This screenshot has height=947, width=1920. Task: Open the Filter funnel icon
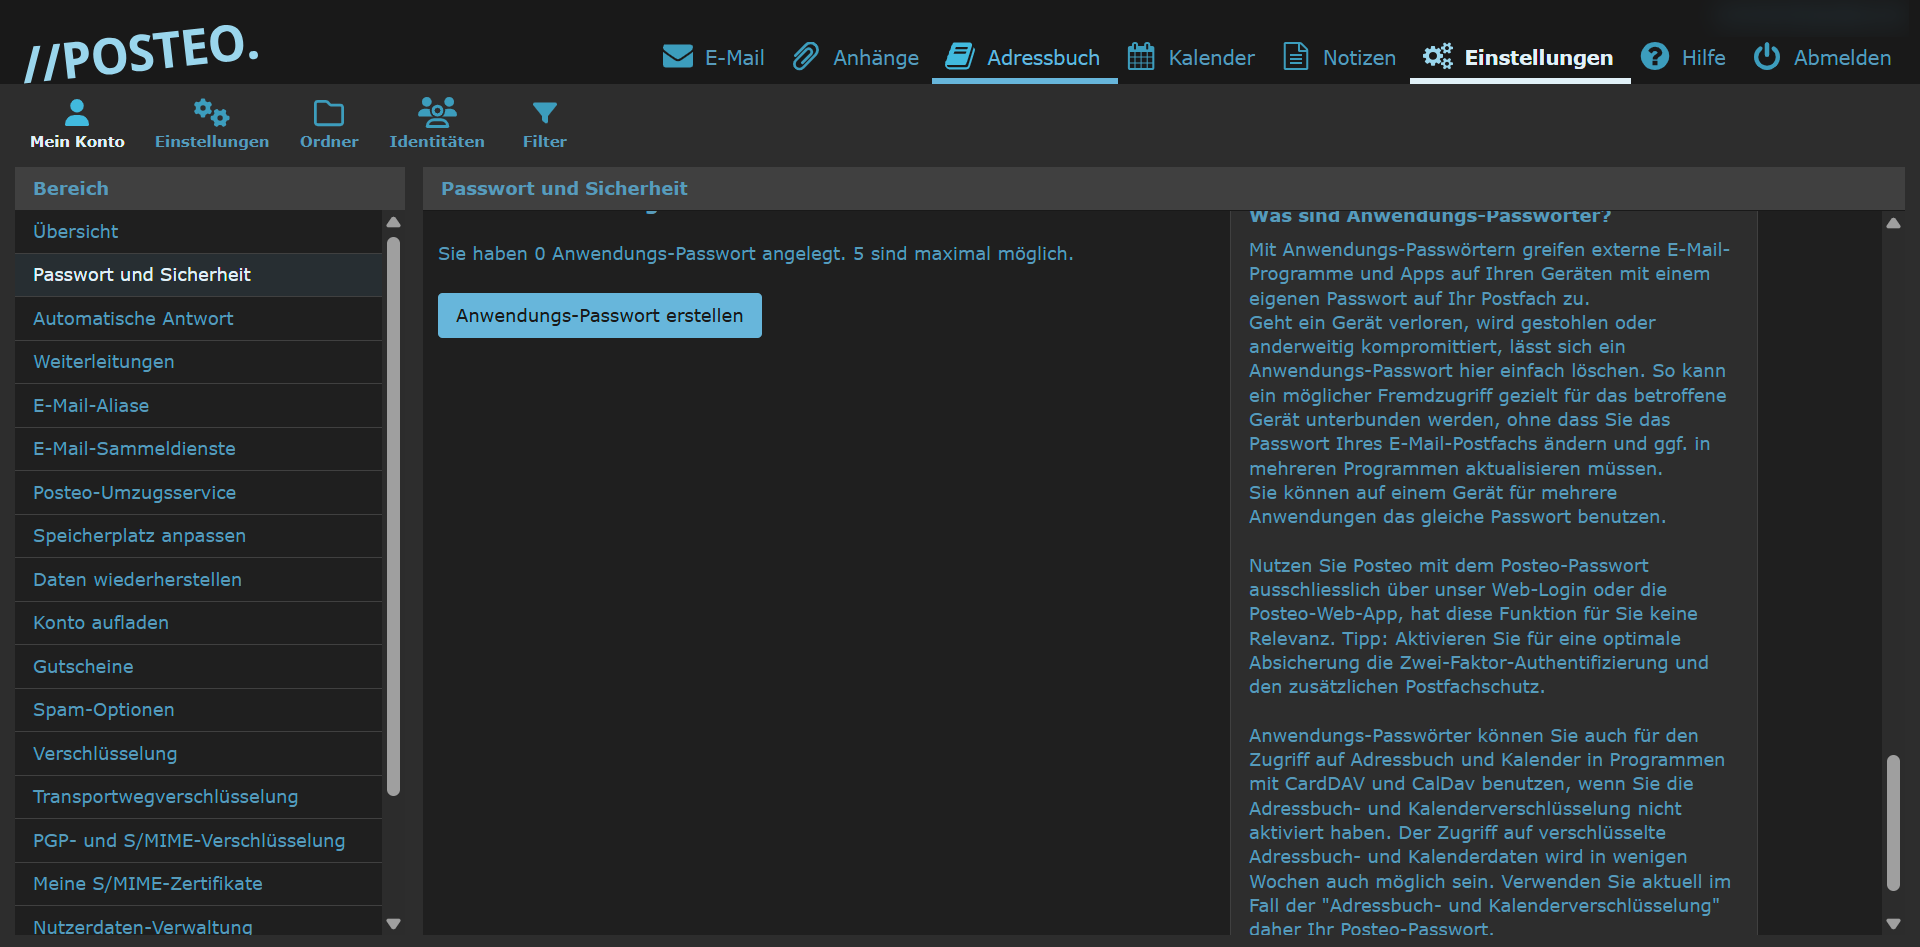544,113
